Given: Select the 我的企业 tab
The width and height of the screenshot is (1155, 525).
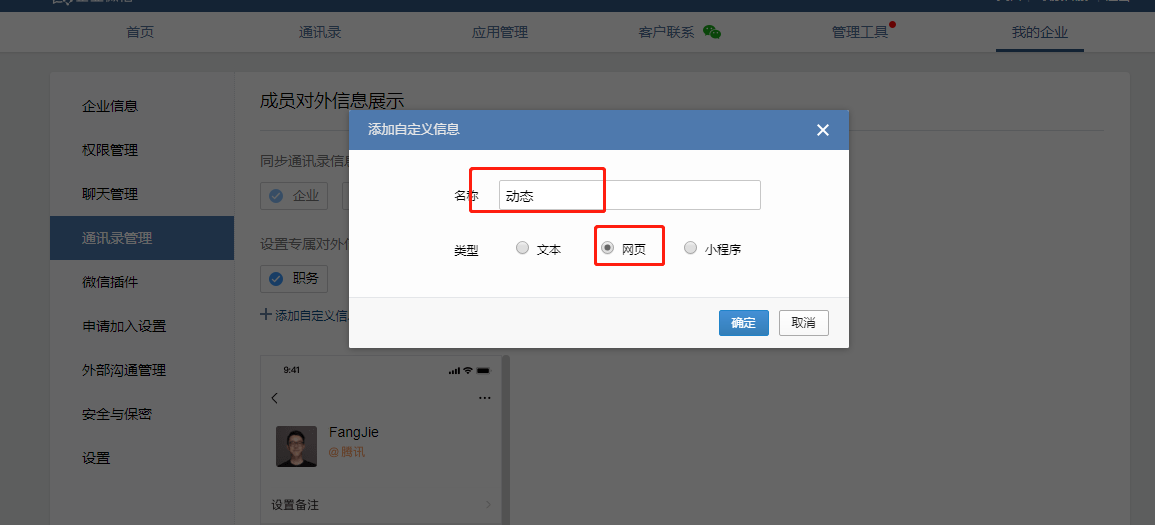Looking at the screenshot, I should pos(1039,32).
